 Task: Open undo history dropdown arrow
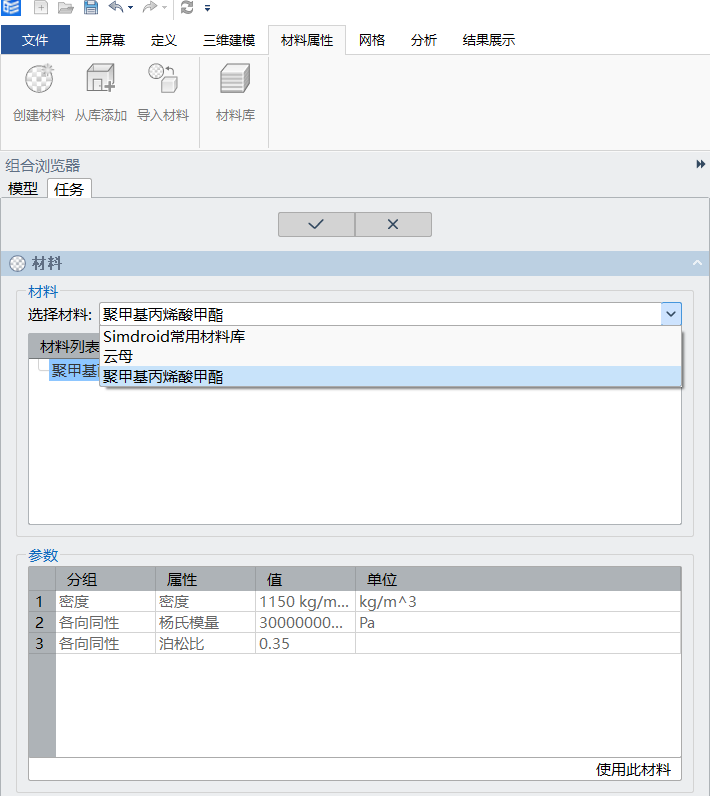tap(130, 8)
